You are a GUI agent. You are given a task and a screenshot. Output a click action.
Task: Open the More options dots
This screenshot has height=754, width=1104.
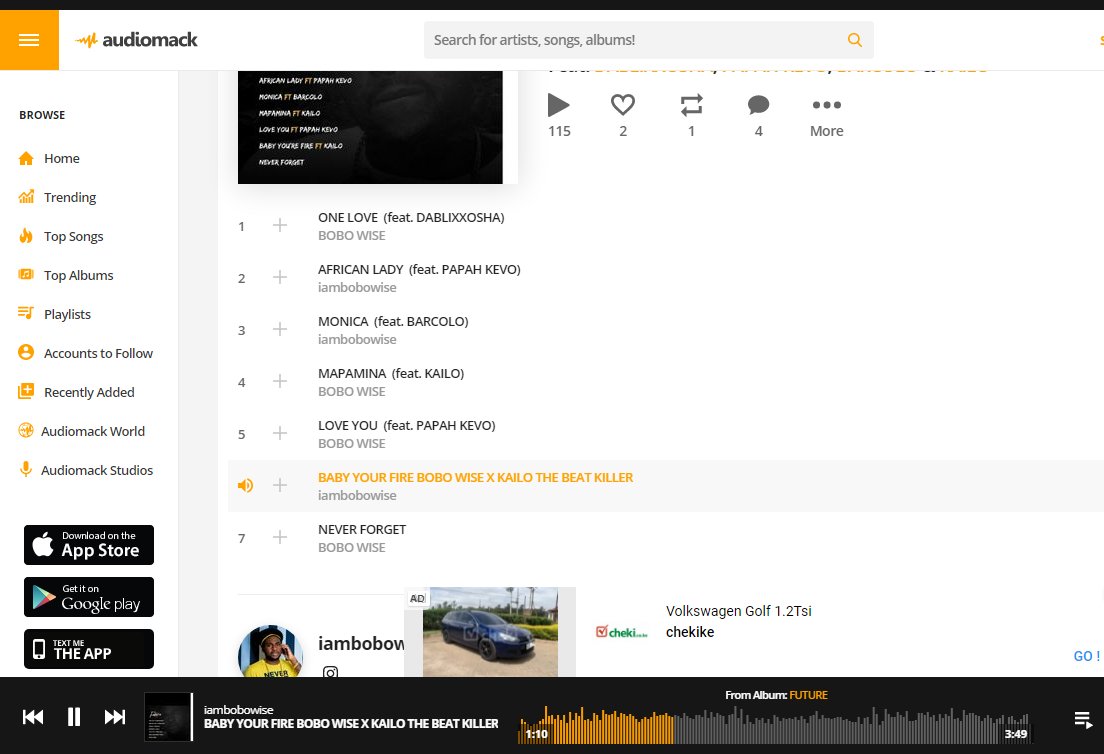point(827,105)
